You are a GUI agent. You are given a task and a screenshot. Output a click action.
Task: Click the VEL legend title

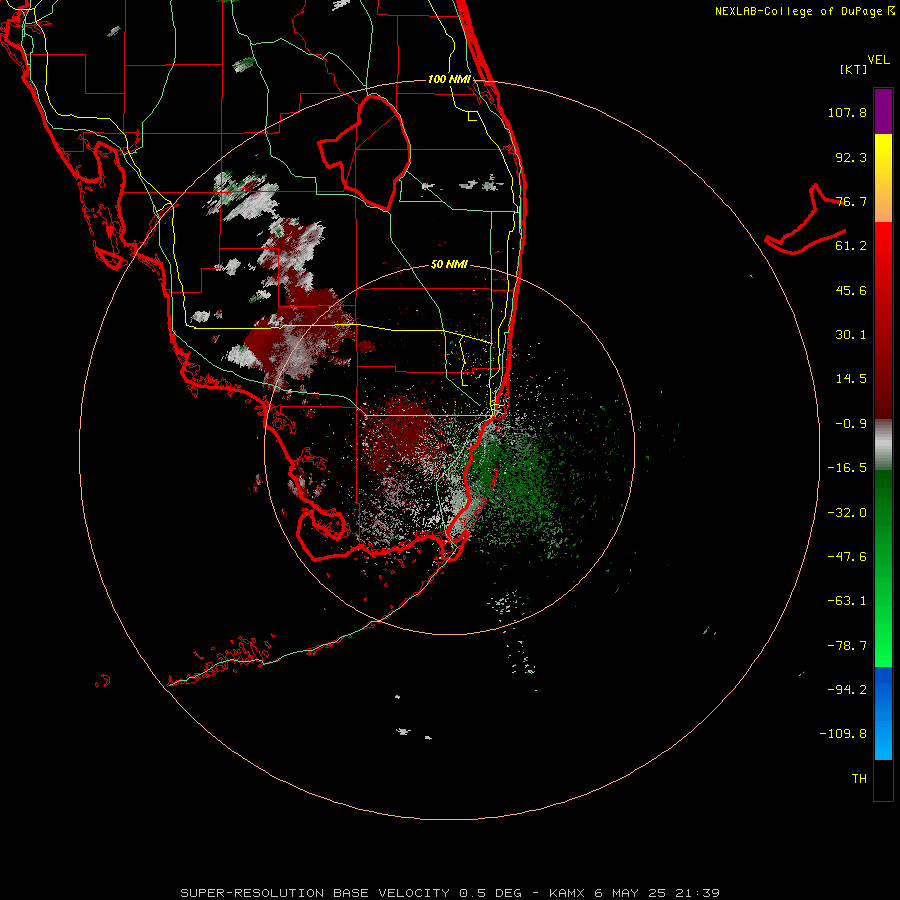[x=878, y=59]
